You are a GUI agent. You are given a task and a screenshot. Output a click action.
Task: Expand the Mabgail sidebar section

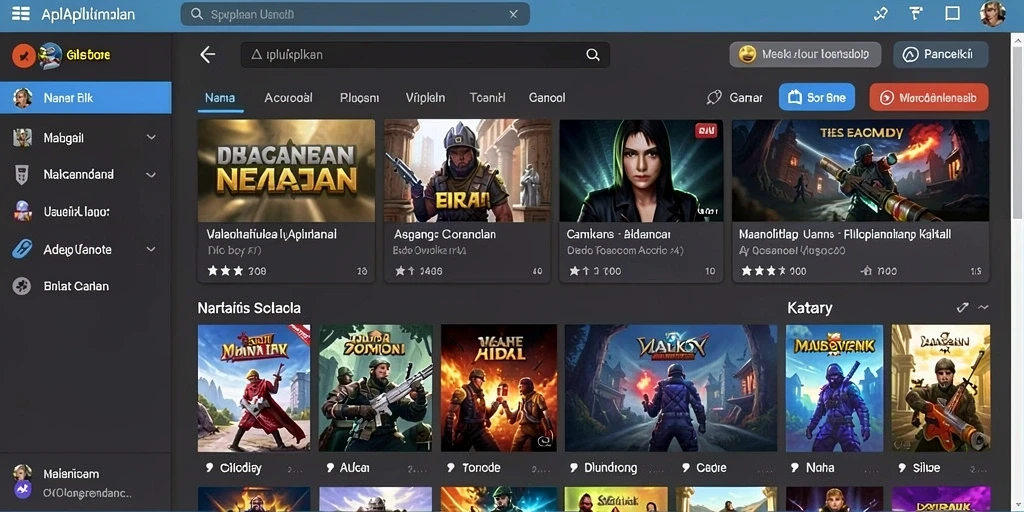[151, 138]
